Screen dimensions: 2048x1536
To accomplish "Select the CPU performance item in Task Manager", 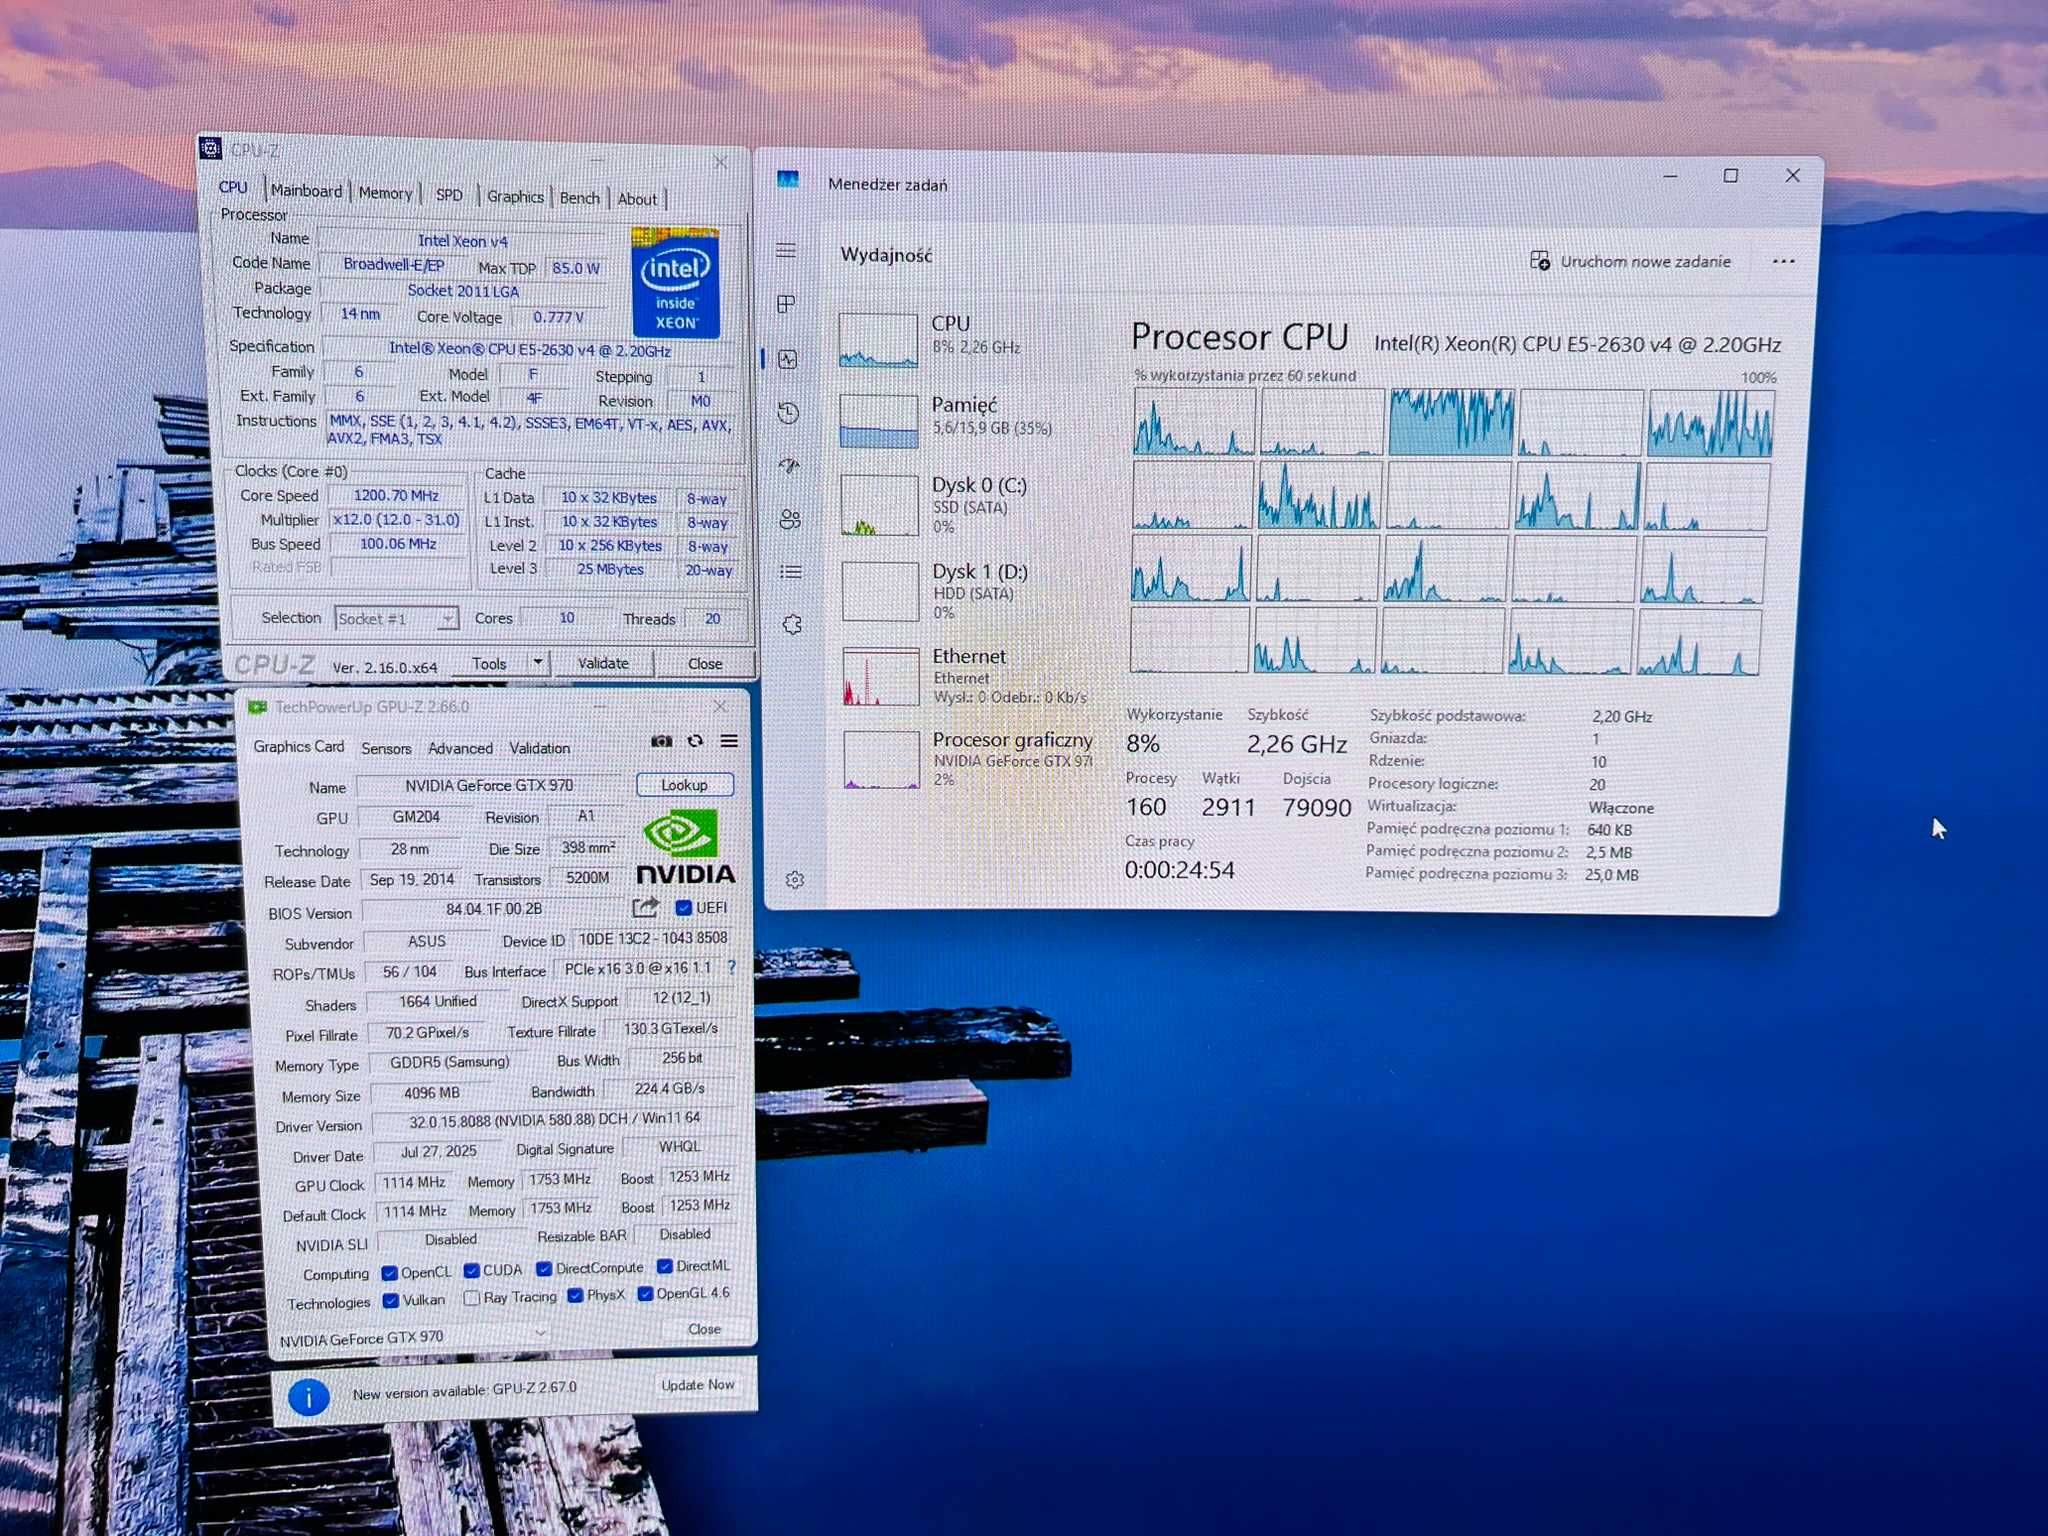I will (966, 338).
